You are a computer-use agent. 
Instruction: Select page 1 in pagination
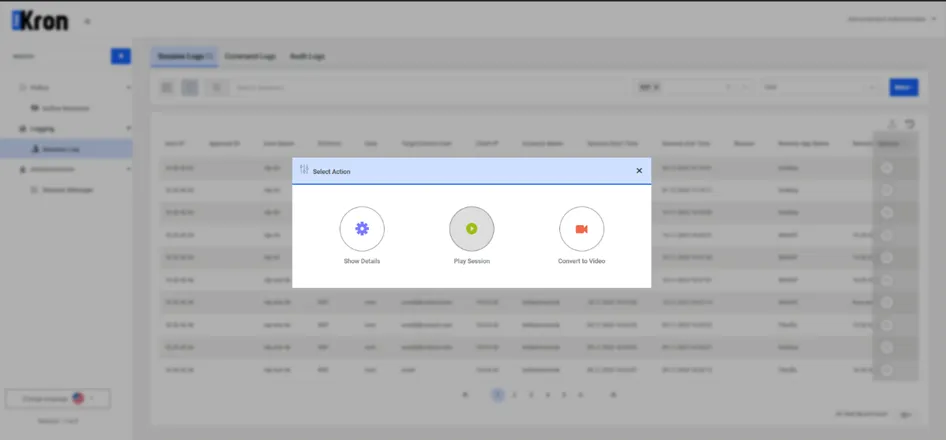click(497, 395)
